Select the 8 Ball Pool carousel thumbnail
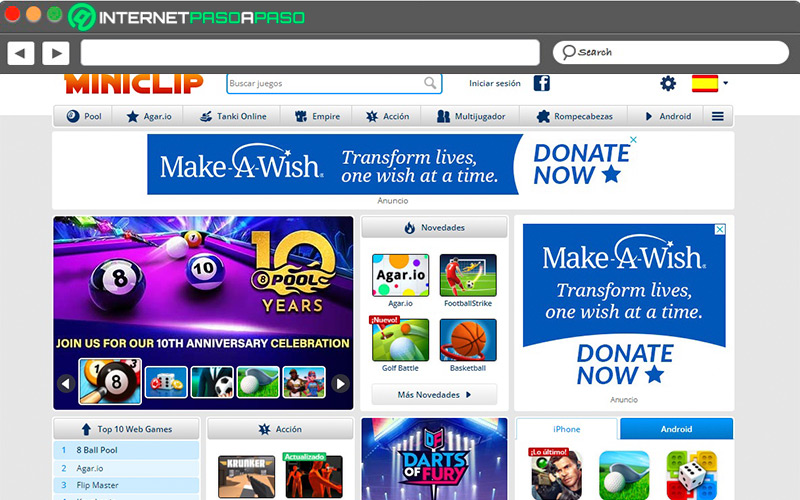This screenshot has width=800, height=500. pyautogui.click(x=110, y=382)
